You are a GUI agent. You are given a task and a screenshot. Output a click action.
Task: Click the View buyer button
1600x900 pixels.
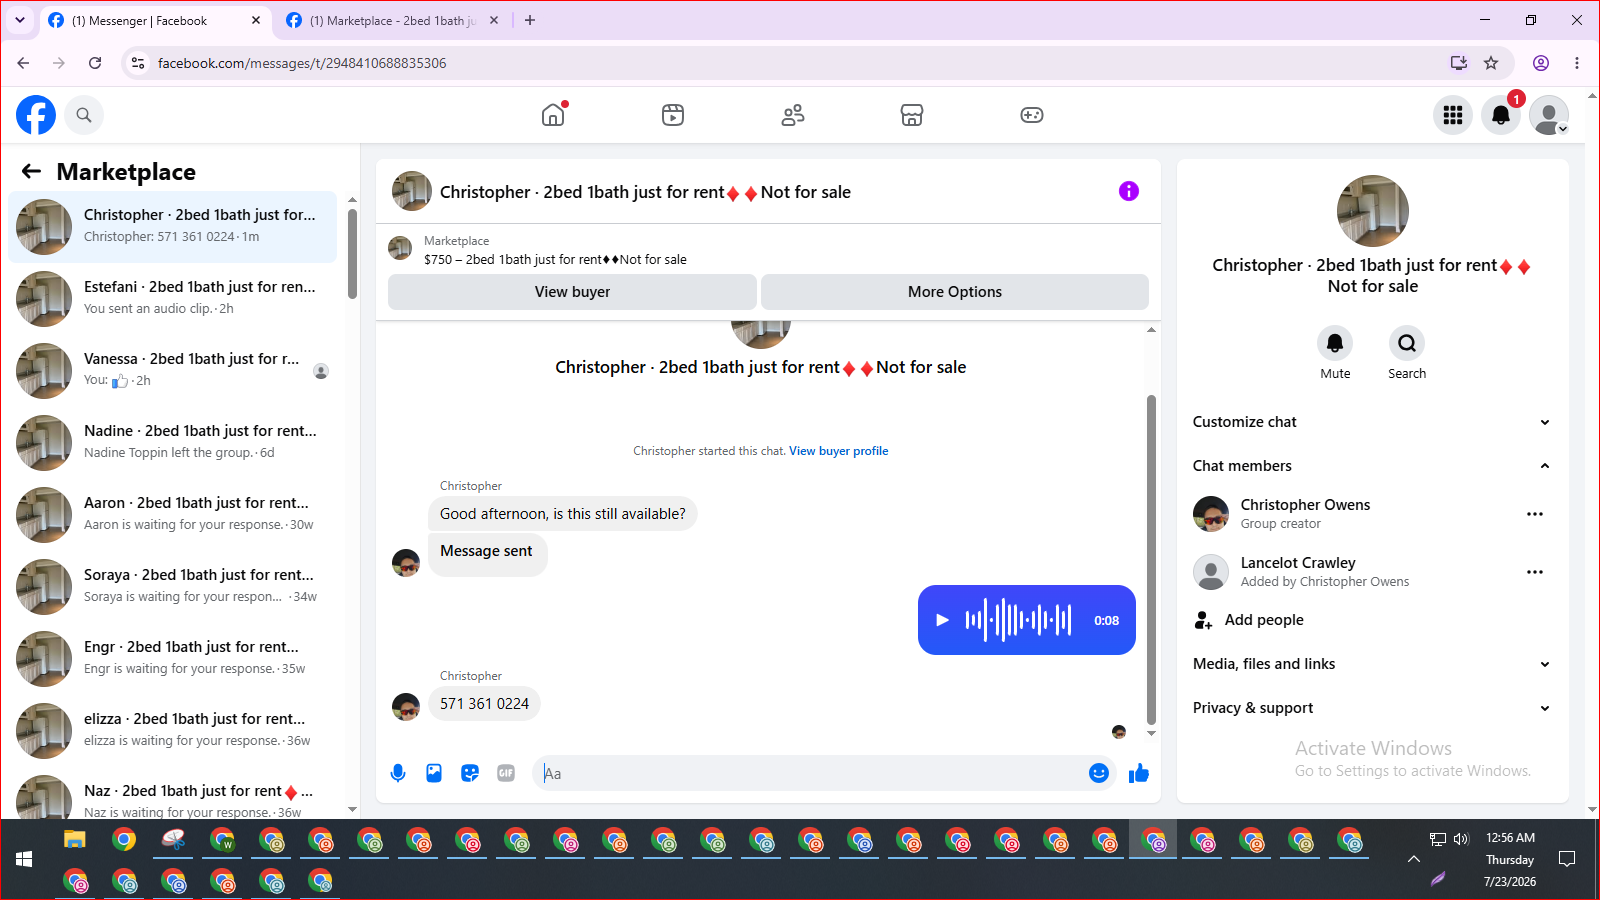tap(572, 292)
